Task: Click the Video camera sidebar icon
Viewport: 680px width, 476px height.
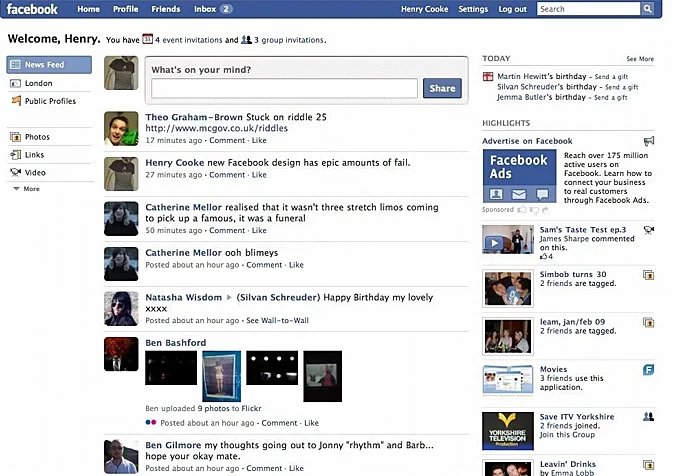Action: coord(15,173)
